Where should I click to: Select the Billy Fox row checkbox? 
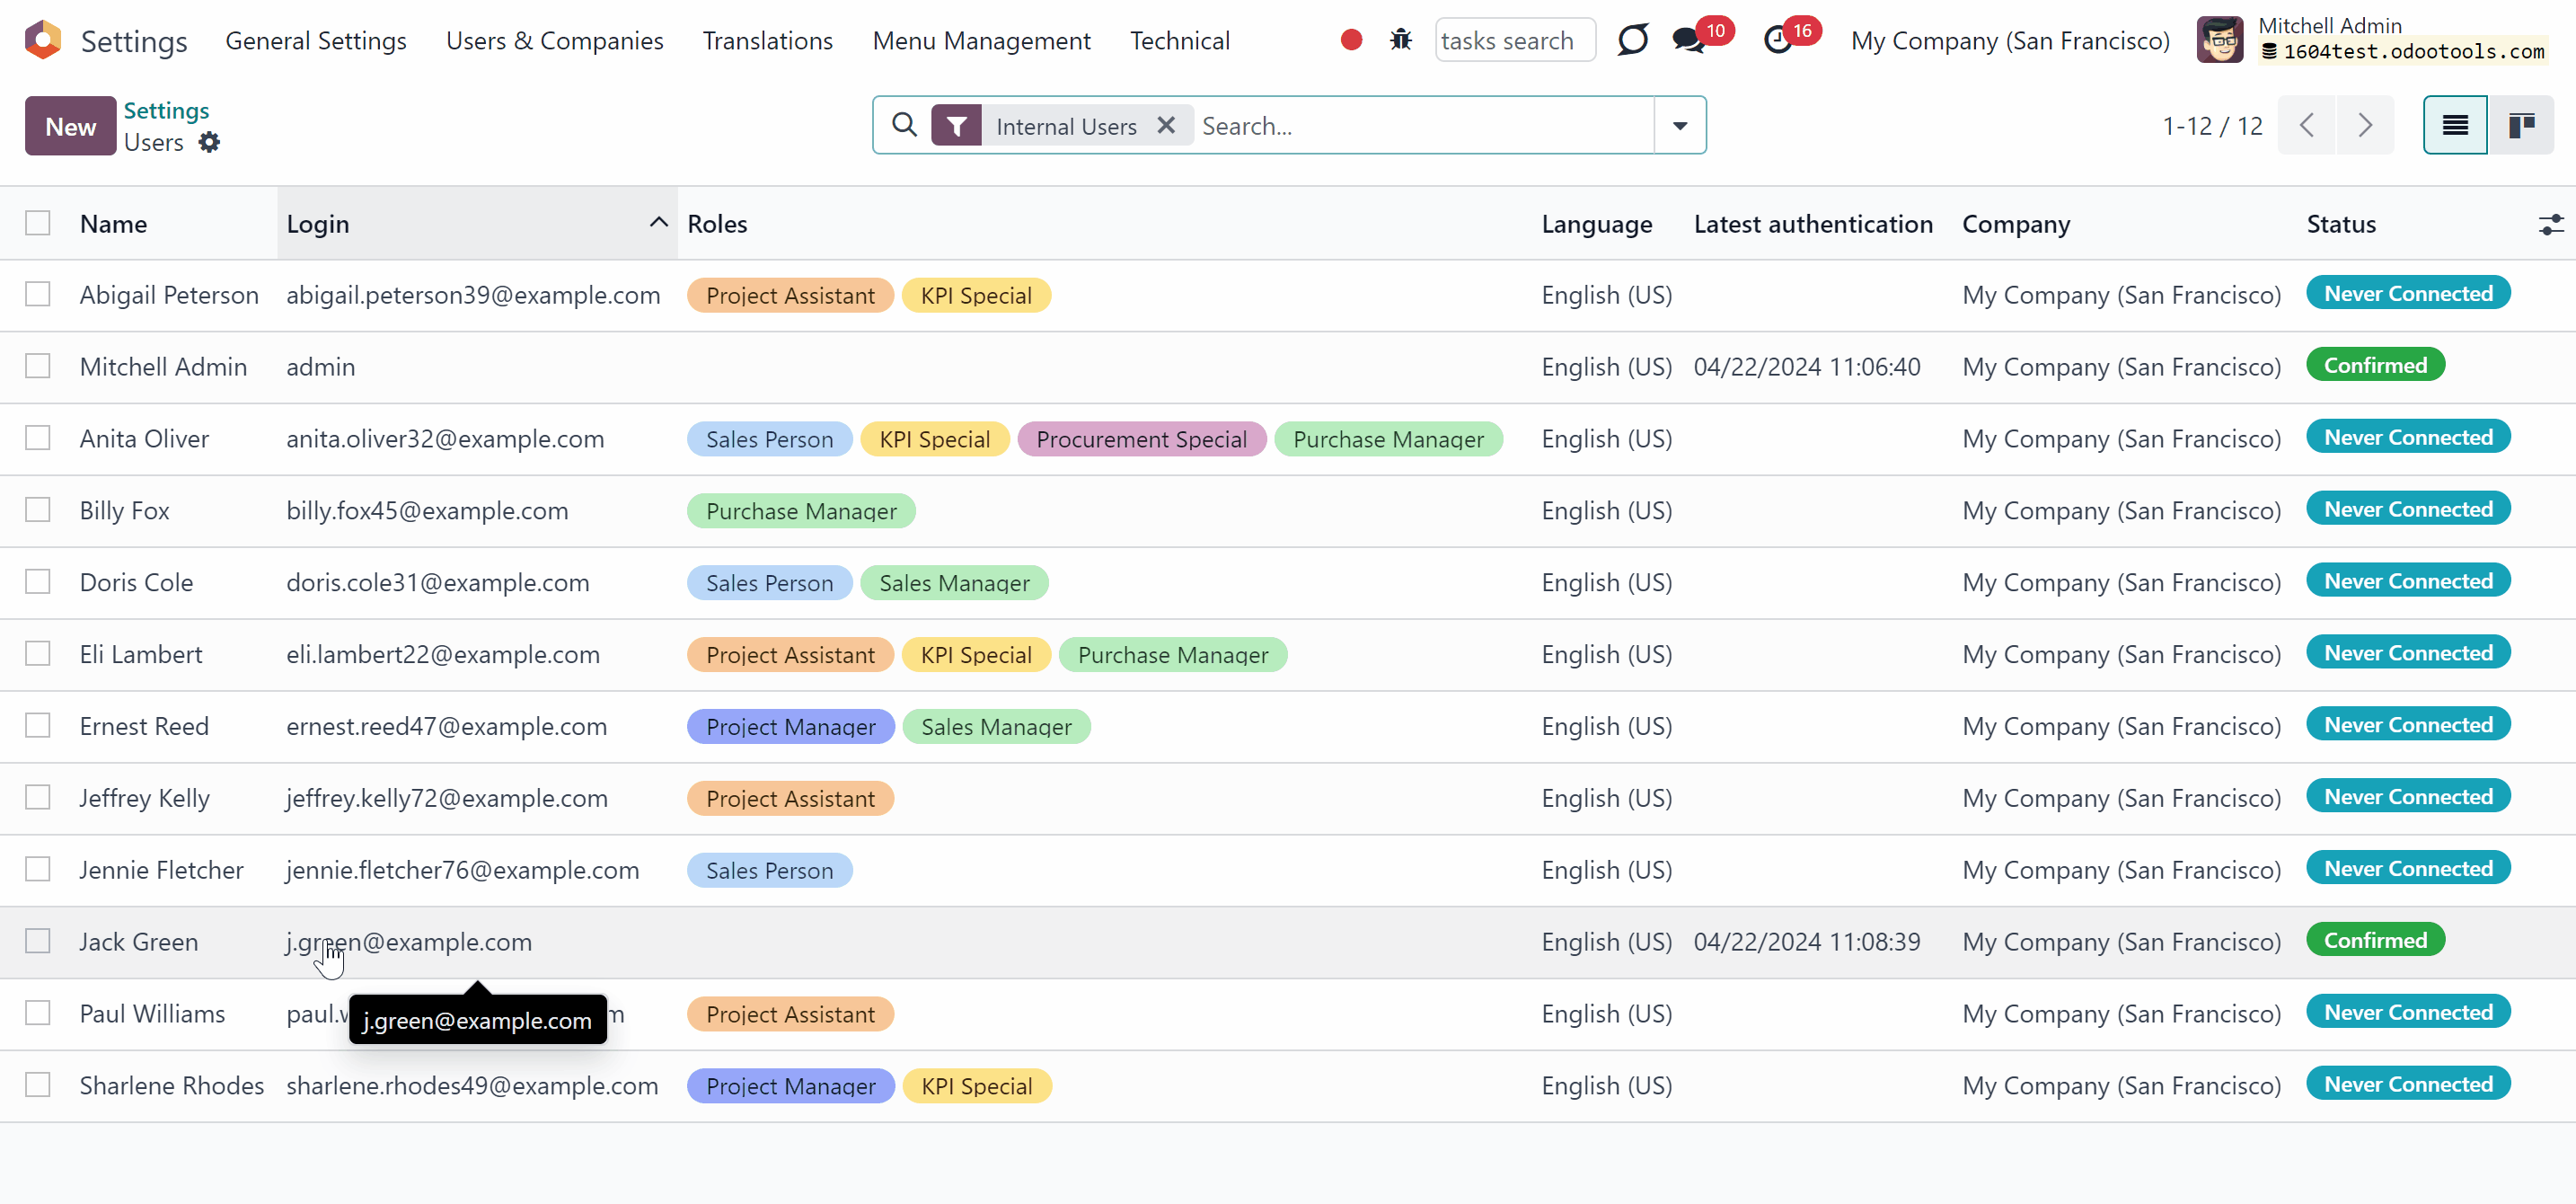(x=38, y=510)
